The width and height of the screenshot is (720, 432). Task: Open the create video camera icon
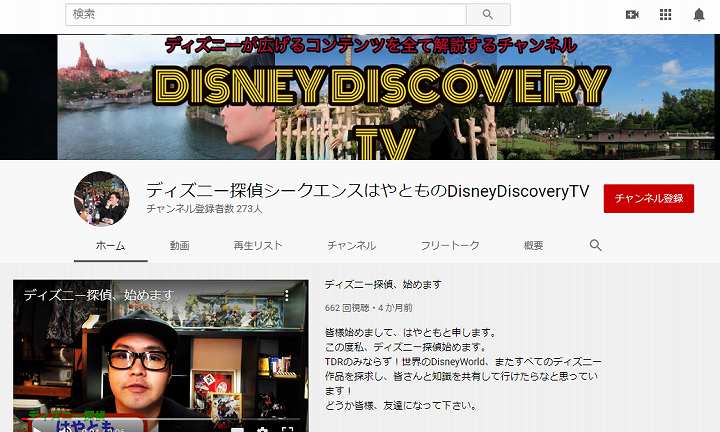(632, 15)
